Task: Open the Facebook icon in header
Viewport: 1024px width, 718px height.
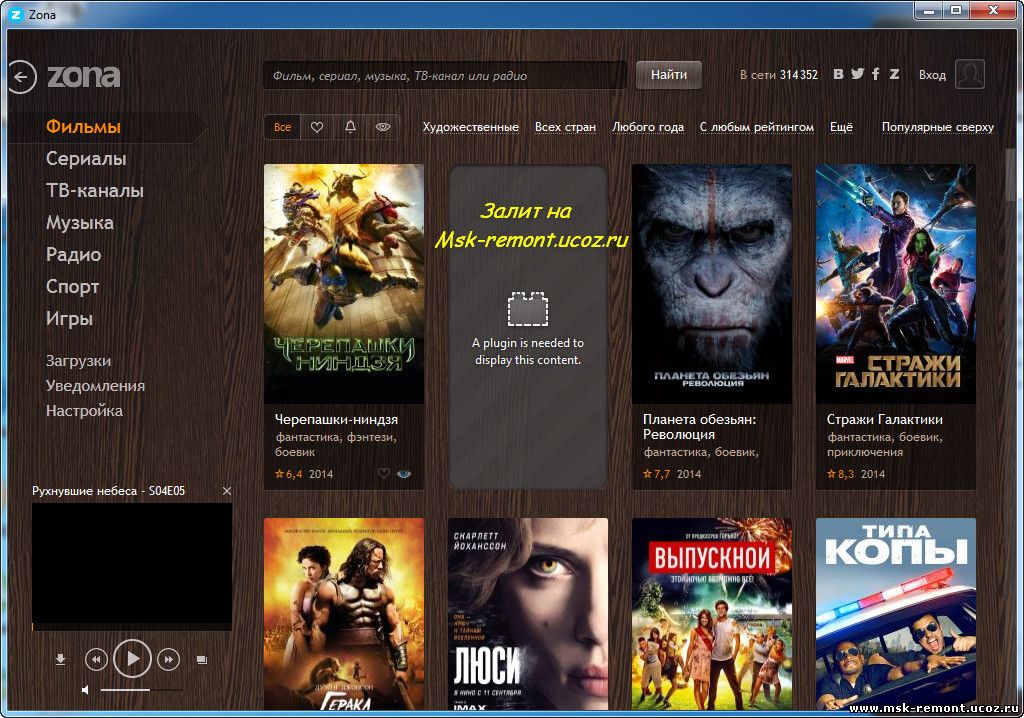Action: [876, 74]
